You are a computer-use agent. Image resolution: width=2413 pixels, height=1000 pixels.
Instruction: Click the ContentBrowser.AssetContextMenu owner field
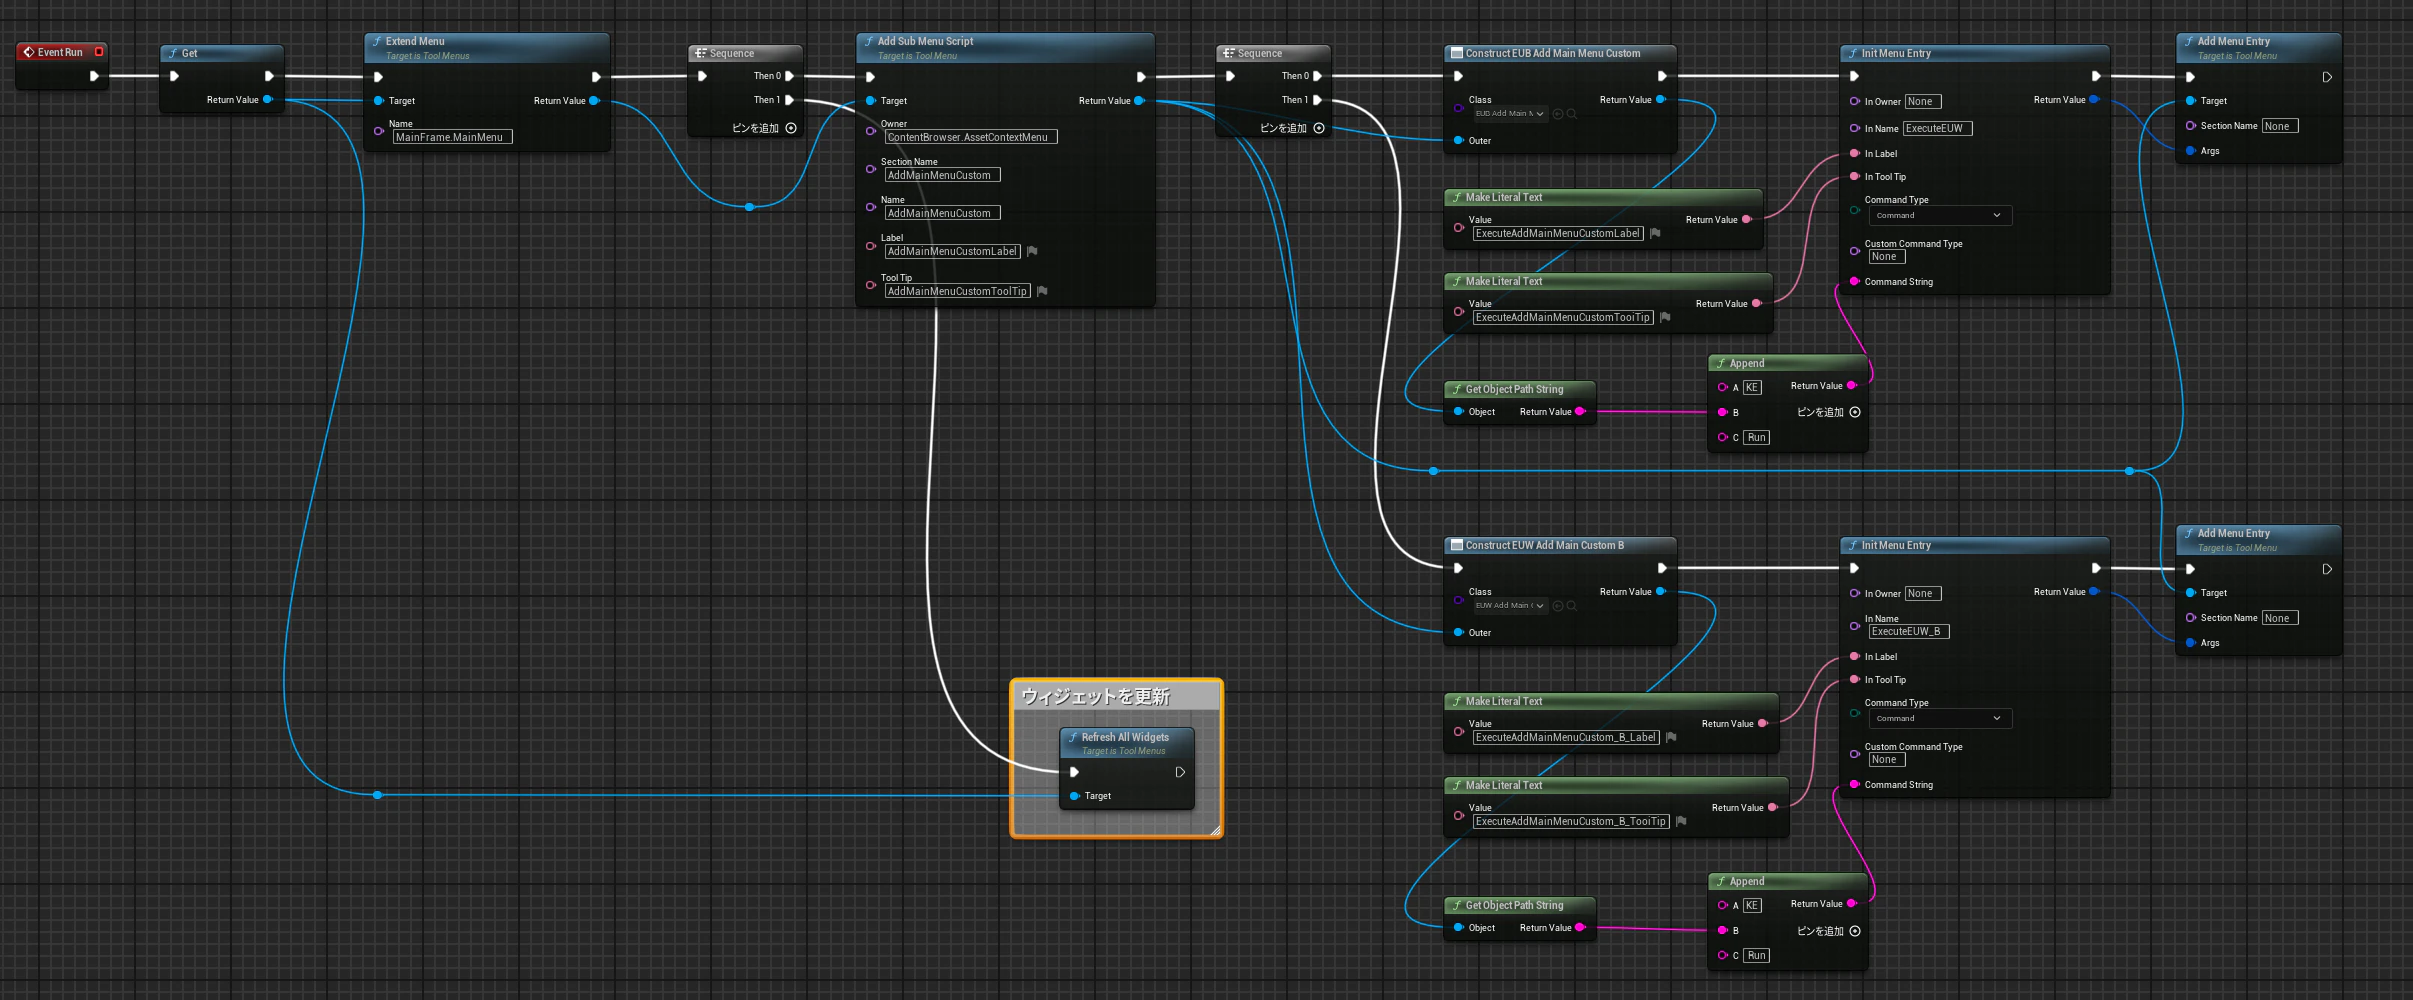coord(970,137)
